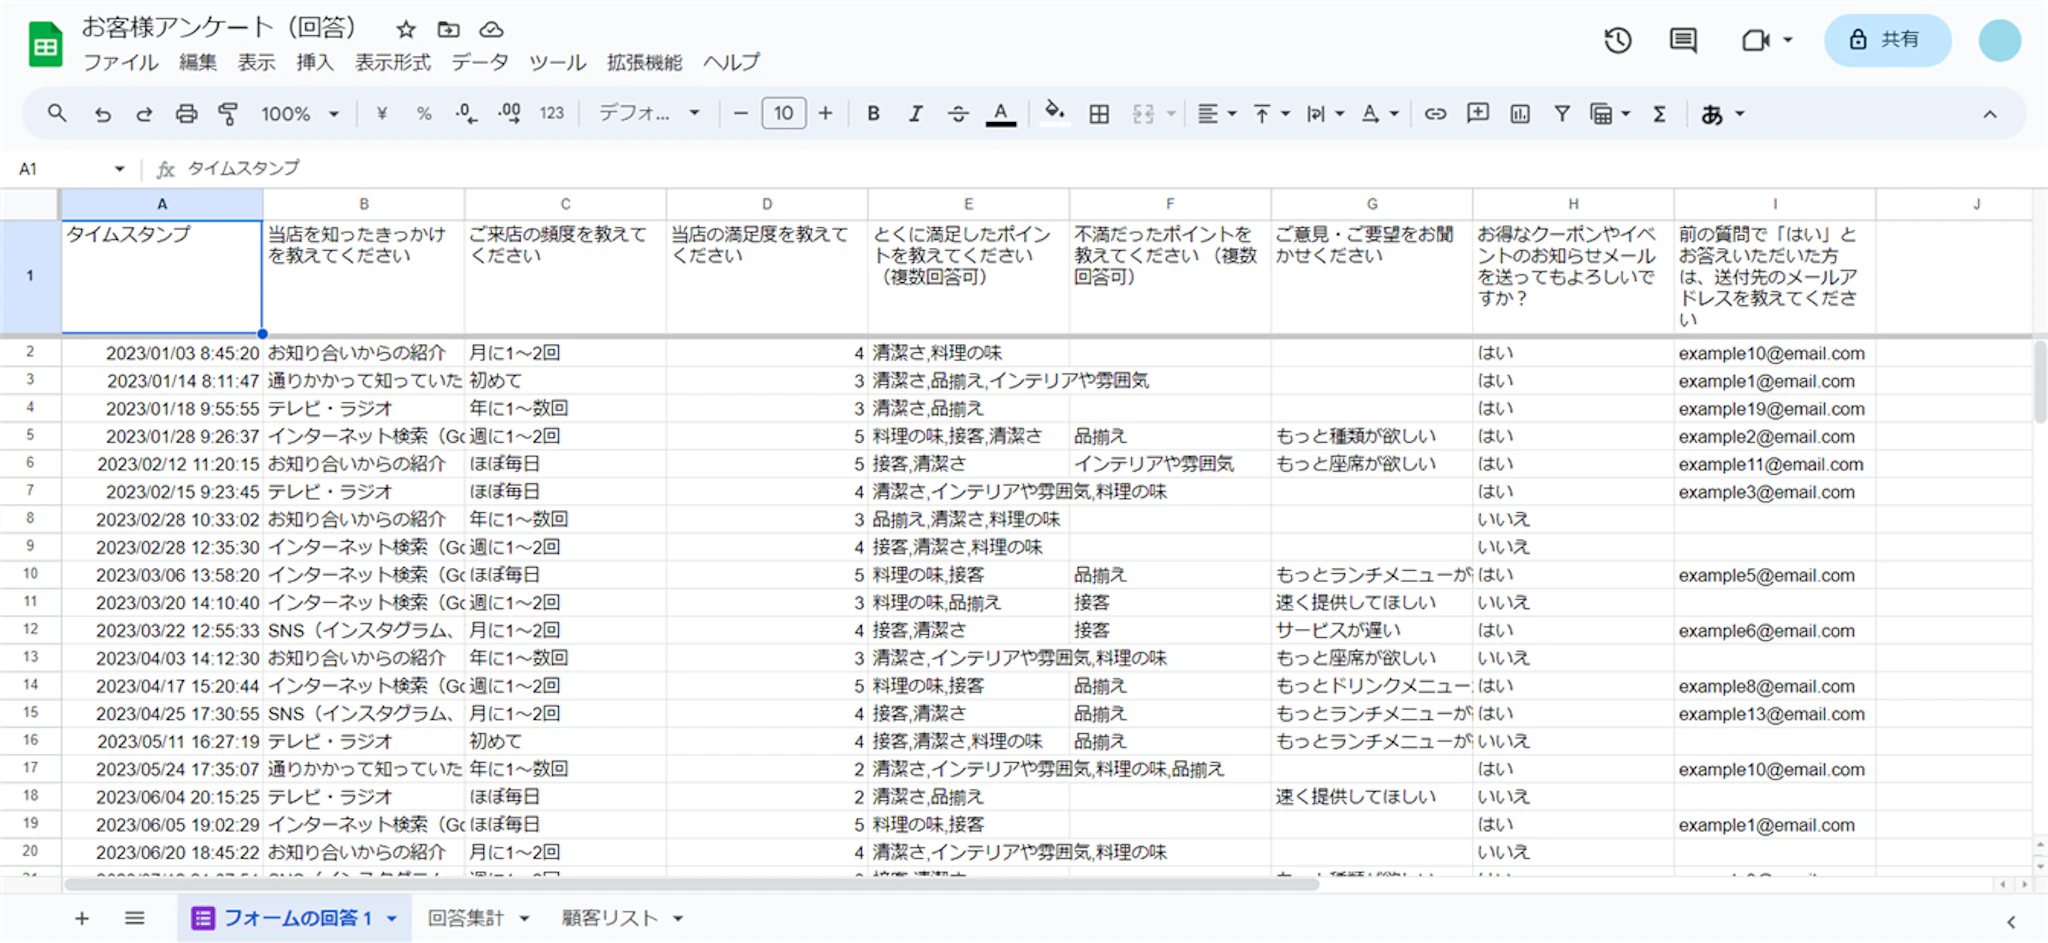Open the comments history icon
2048x943 pixels.
tap(1683, 40)
